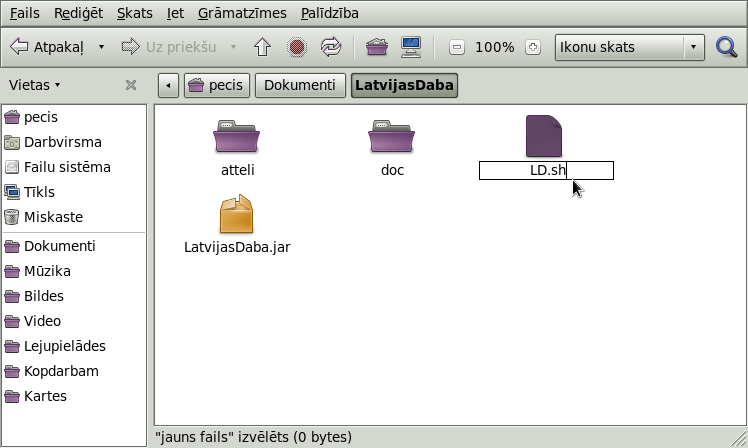Click the window resize grip corner
This screenshot has width=748, height=448.
739,439
